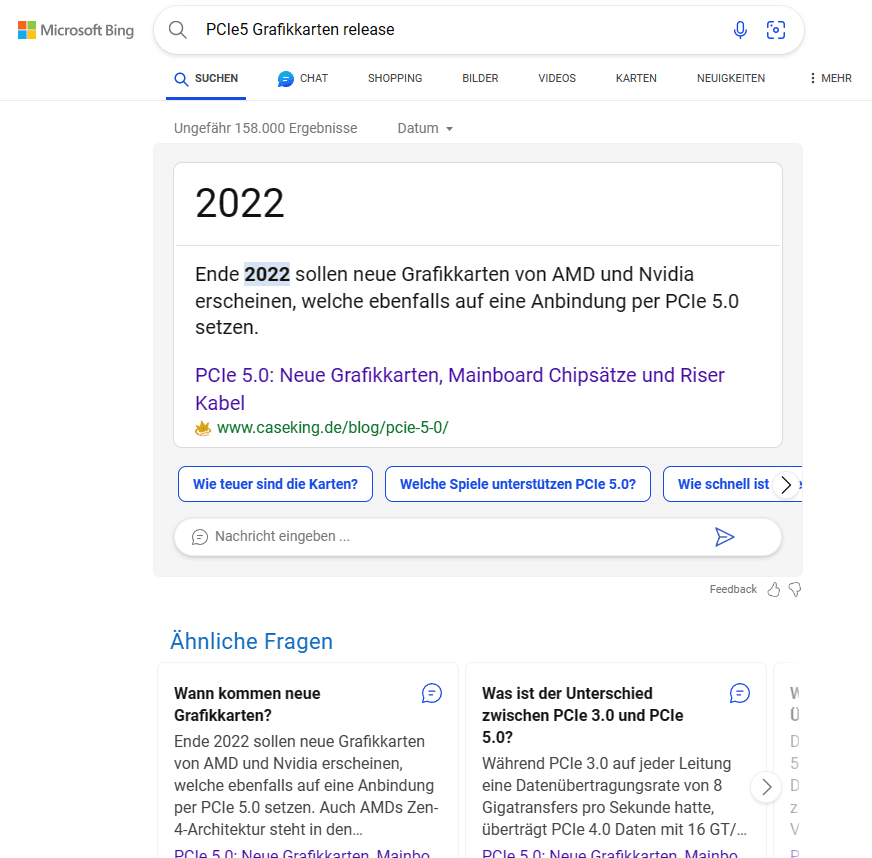
Task: Open source link under PCIe 3.0 comparison card
Action: [x=610, y=852]
